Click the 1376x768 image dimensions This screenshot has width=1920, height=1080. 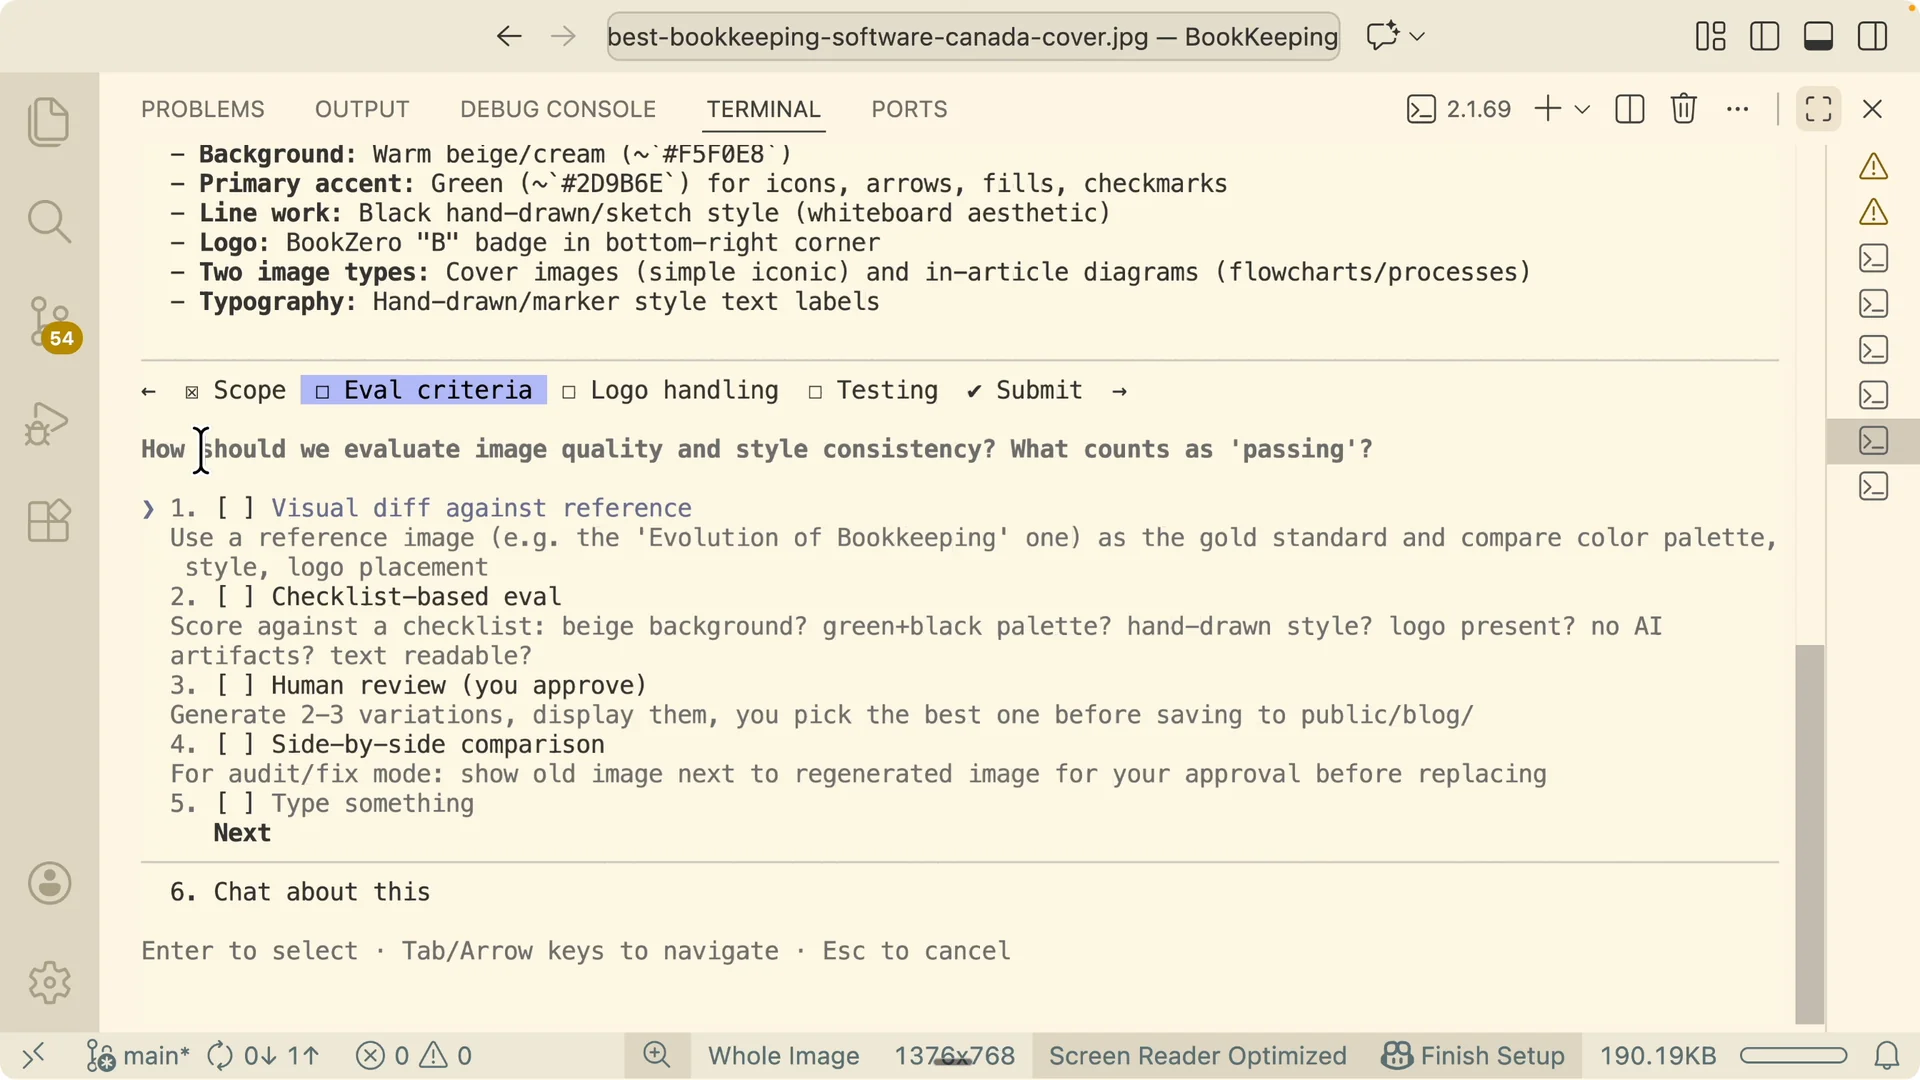(954, 1055)
